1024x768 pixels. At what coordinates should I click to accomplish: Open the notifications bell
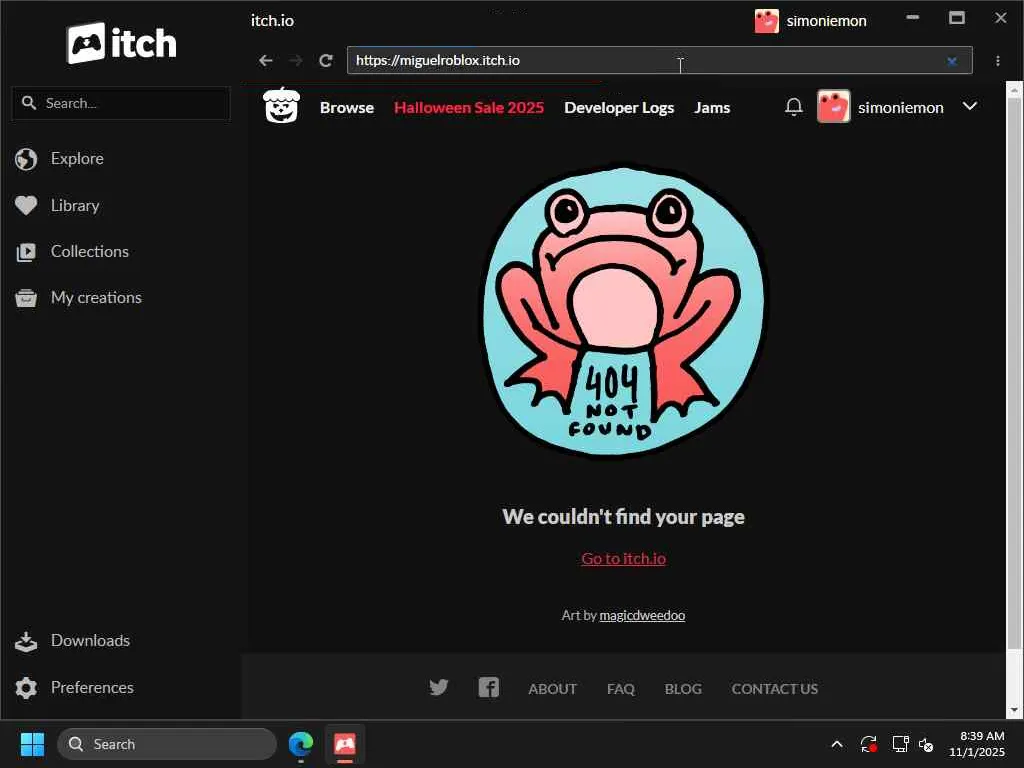click(793, 107)
